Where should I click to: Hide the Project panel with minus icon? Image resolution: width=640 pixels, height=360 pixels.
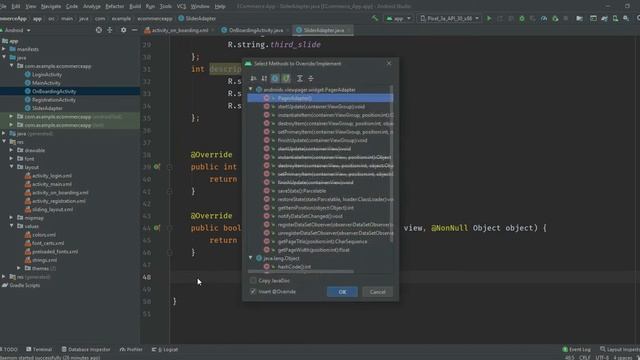click(x=134, y=30)
